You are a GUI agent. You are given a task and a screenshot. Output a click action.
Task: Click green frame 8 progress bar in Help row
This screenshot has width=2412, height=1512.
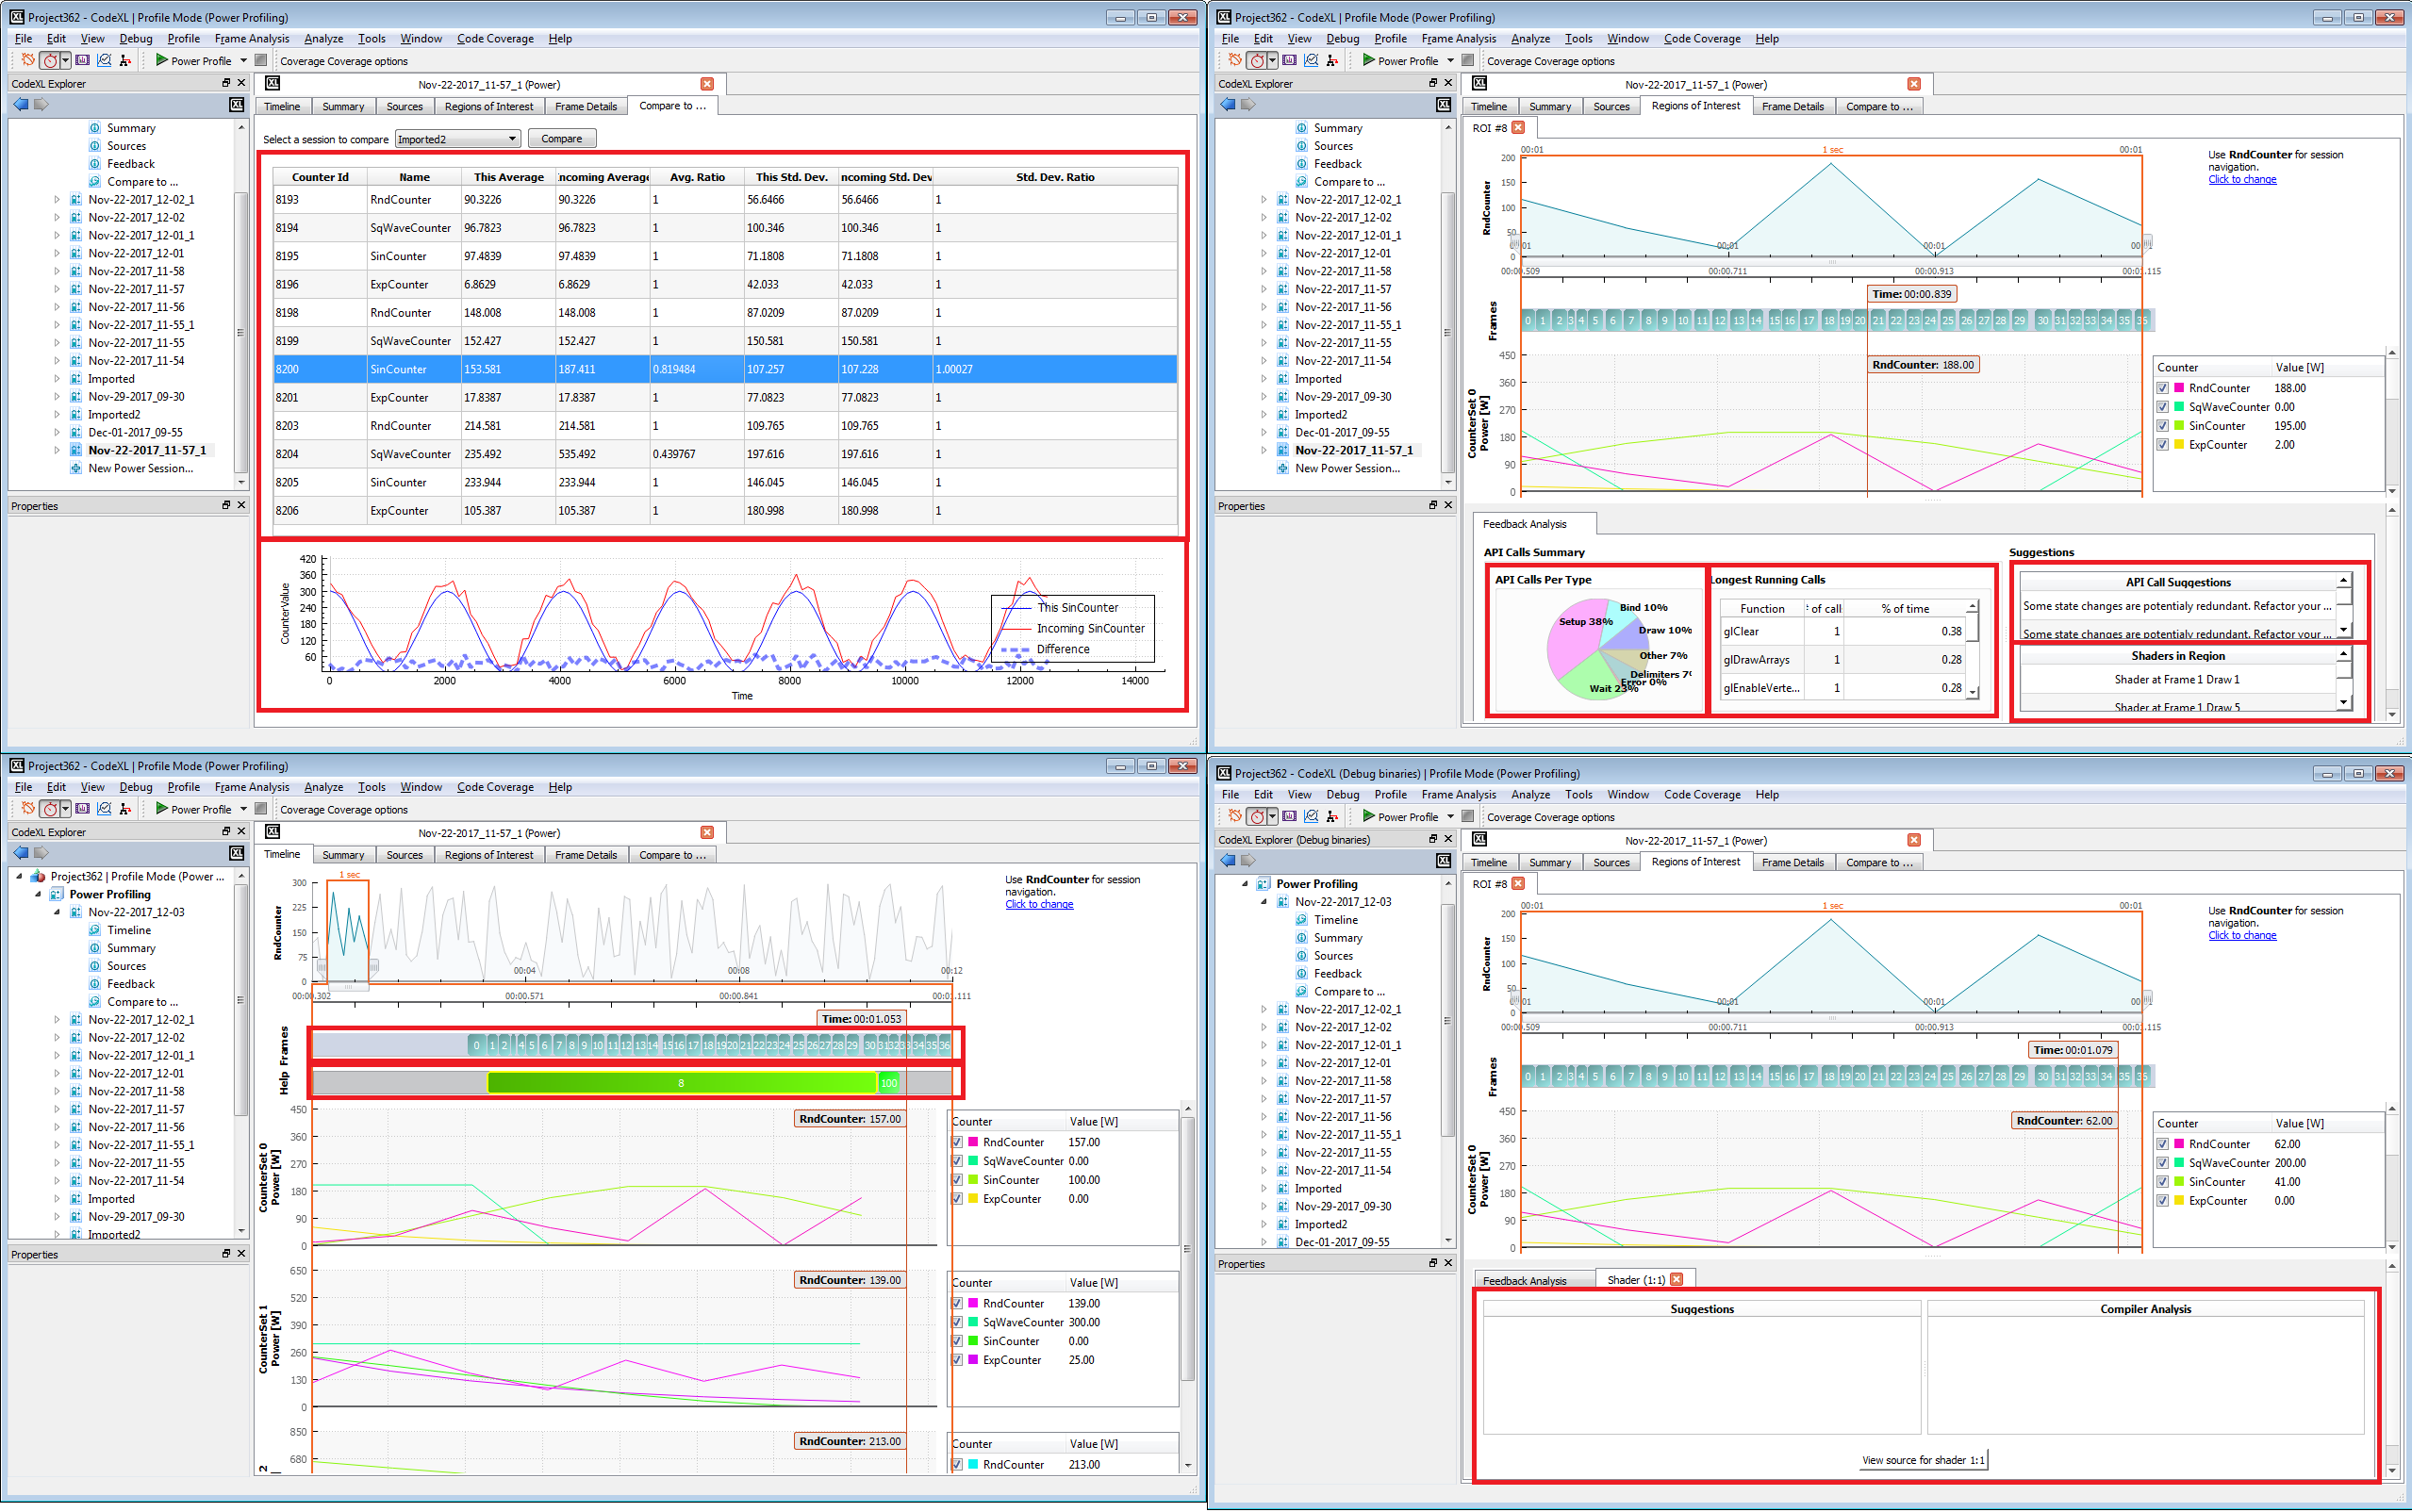681,1083
